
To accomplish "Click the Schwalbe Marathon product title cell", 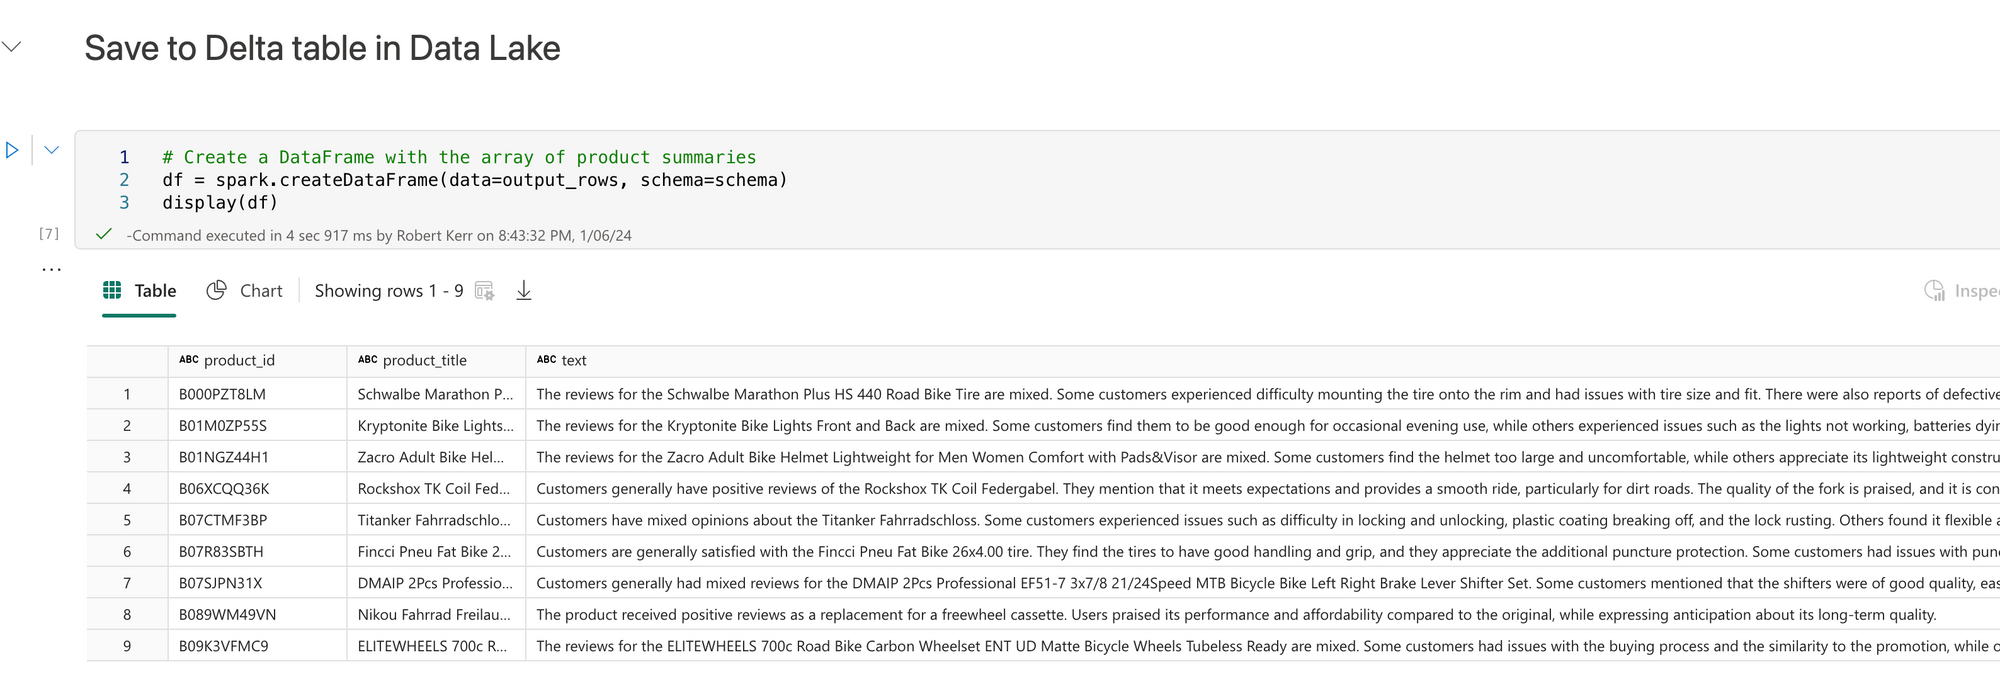I will [x=435, y=395].
